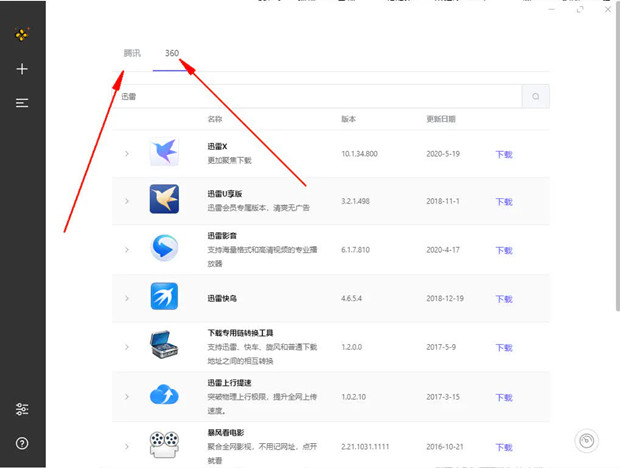Expand the 暴风看电影 row chevron
This screenshot has width=620, height=468.
[127, 446]
